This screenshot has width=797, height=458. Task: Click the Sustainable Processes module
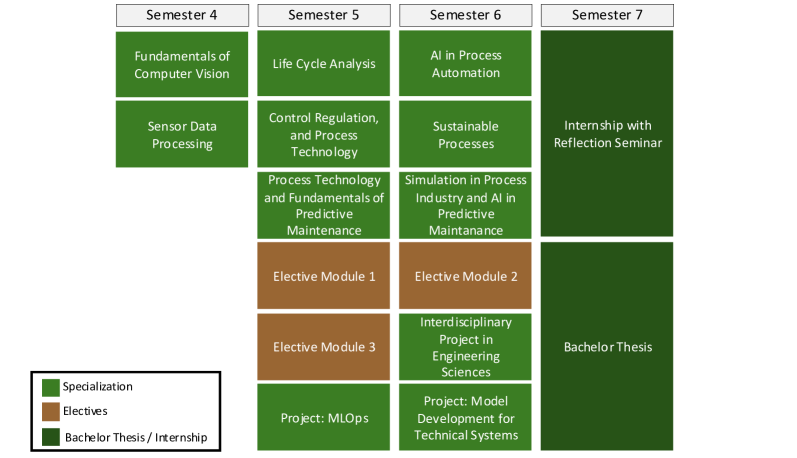coord(465,134)
